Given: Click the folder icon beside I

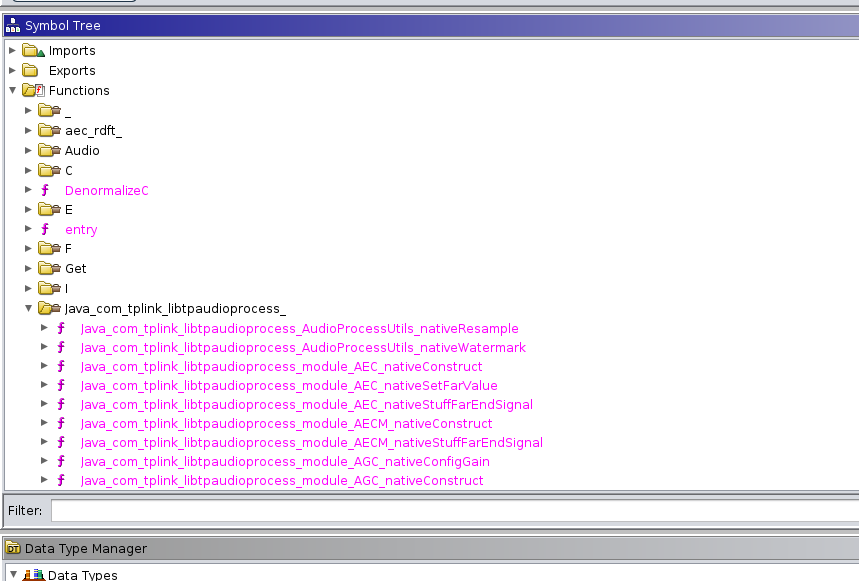Looking at the screenshot, I should (49, 288).
